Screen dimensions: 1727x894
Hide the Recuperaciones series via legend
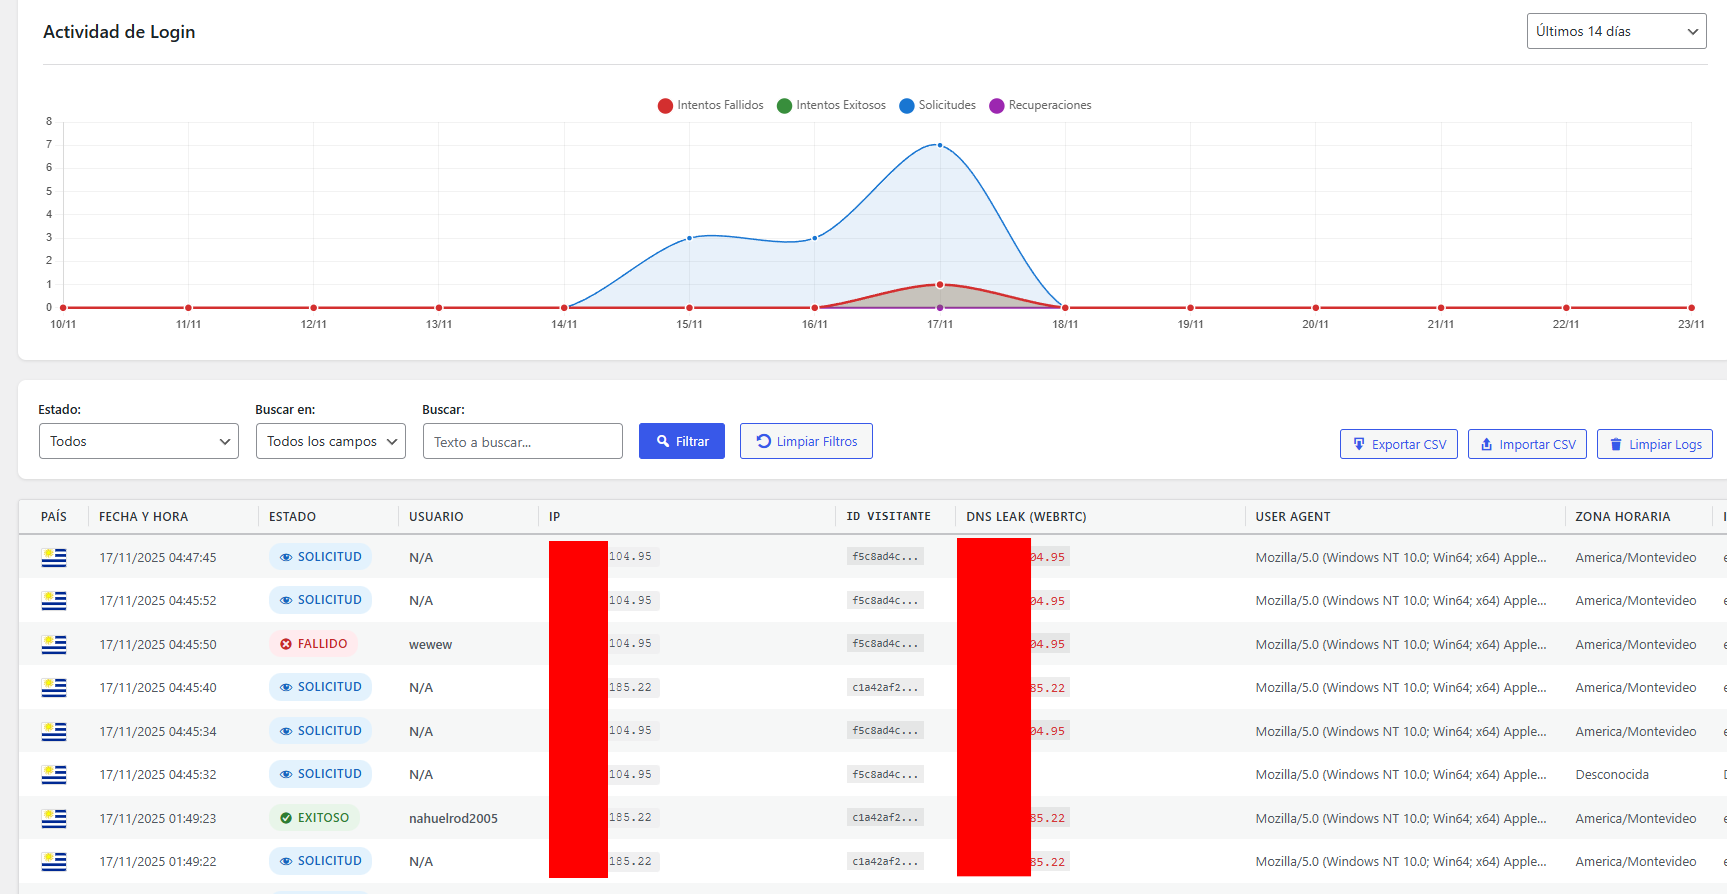[1040, 105]
